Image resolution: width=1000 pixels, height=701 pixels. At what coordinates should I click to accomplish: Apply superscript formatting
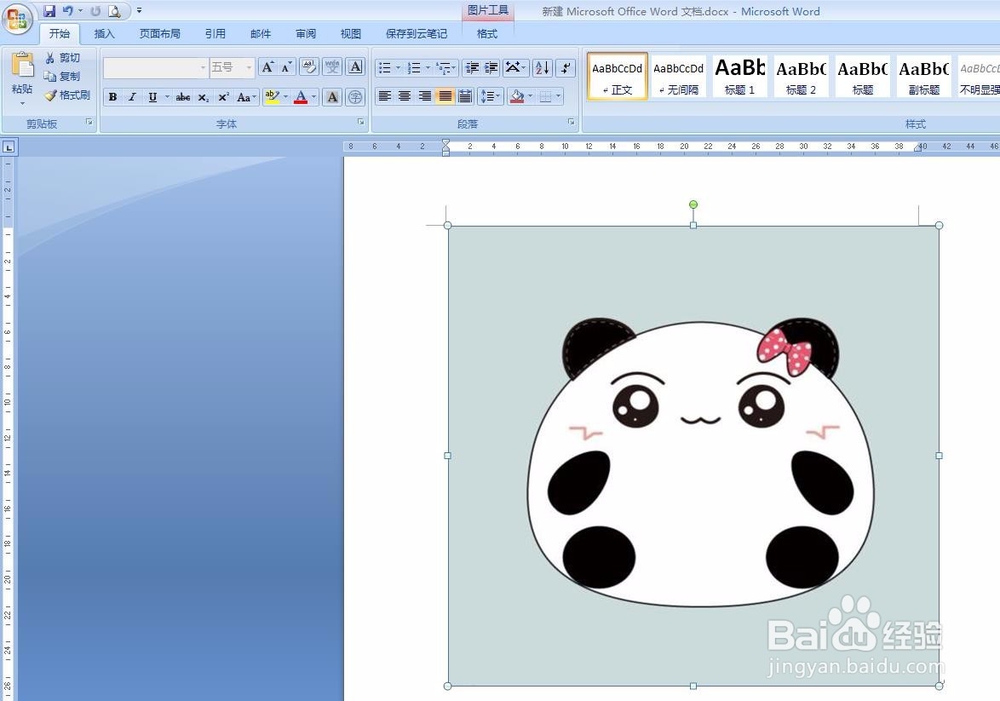pos(222,97)
